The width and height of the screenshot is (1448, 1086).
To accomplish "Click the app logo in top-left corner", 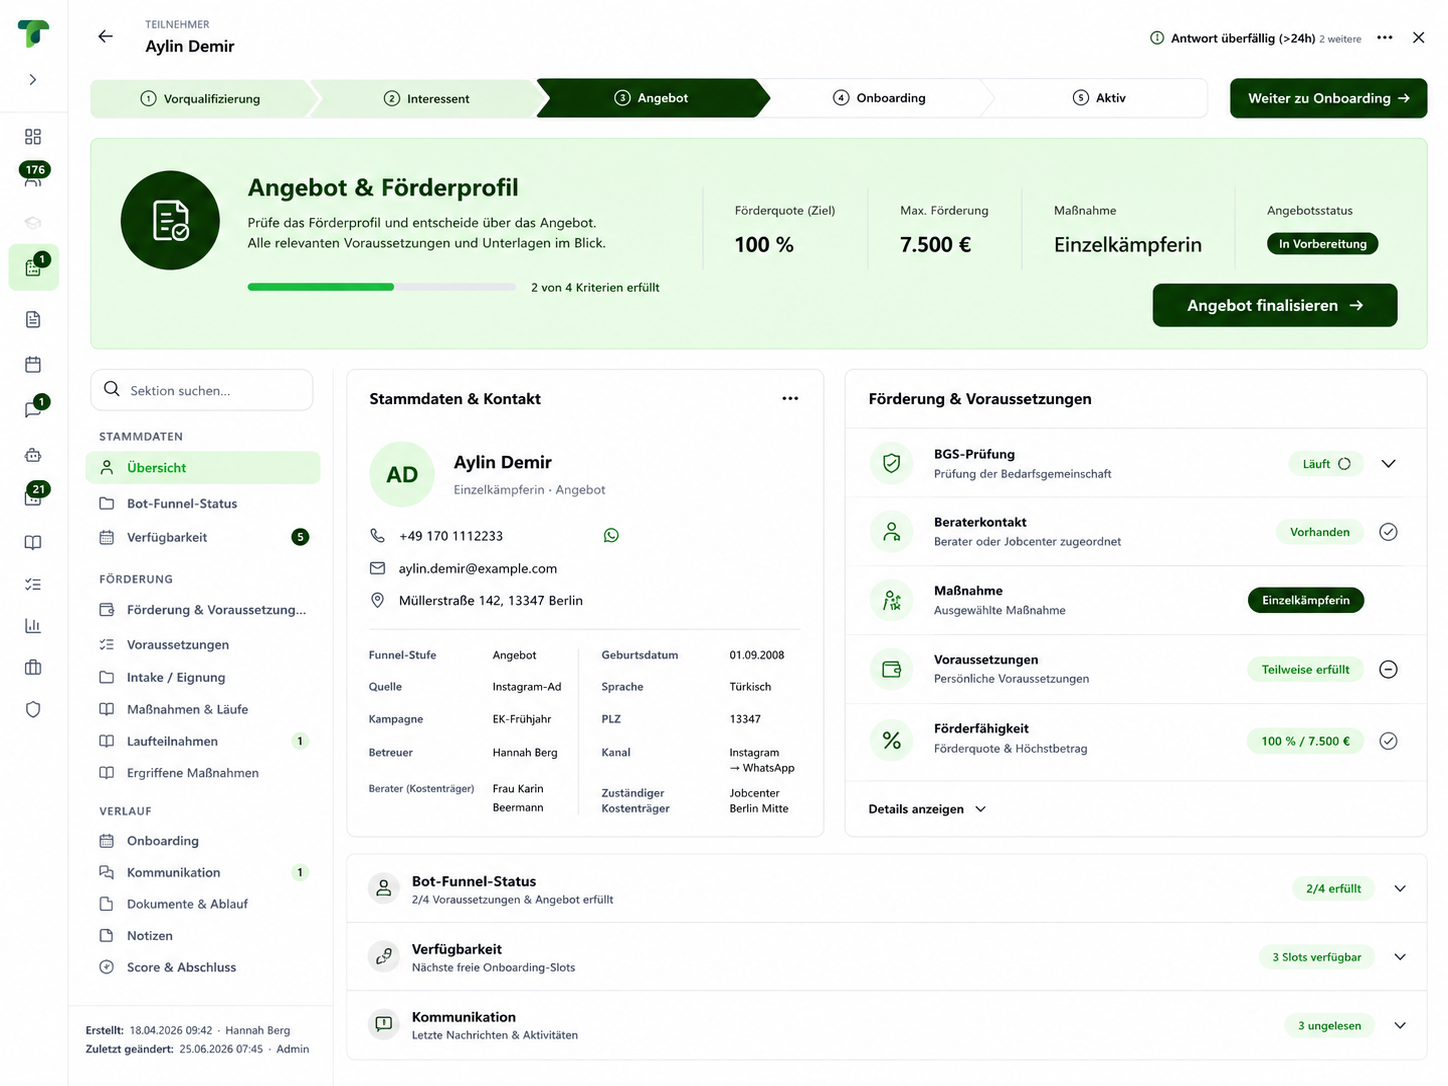I will (33, 33).
